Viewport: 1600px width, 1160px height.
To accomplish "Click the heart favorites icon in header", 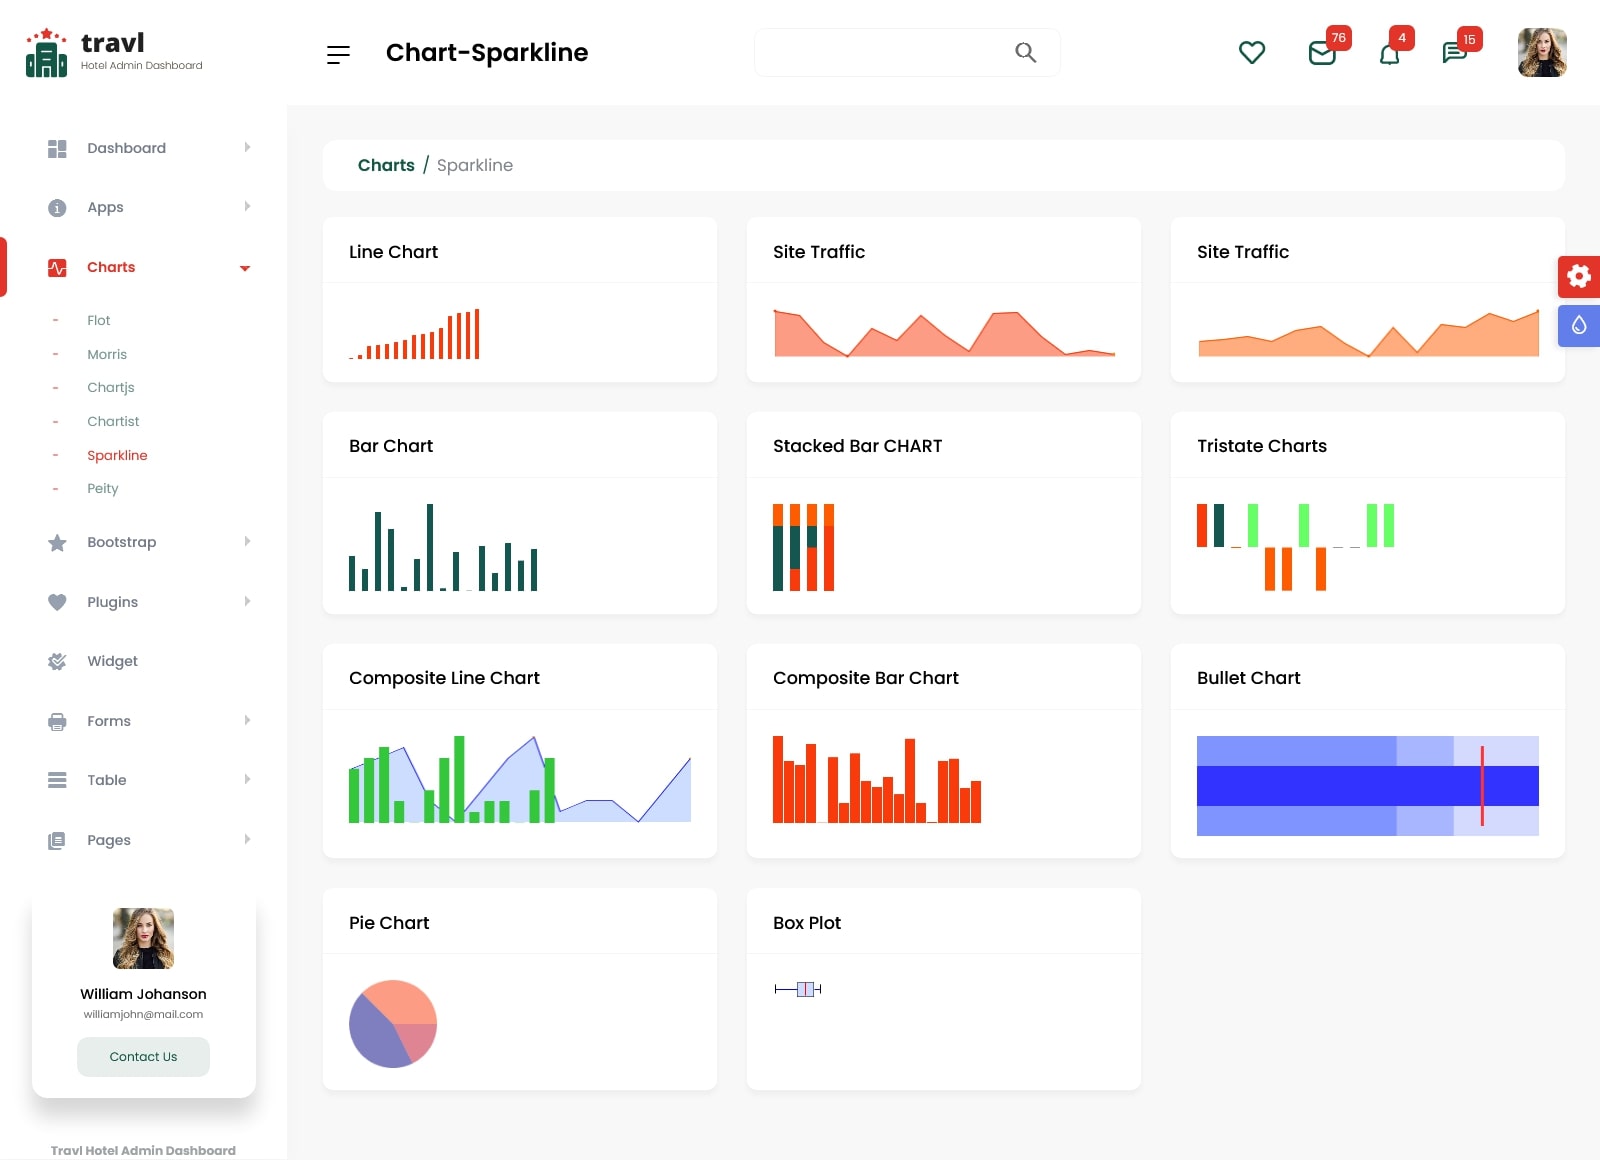I will (x=1252, y=52).
